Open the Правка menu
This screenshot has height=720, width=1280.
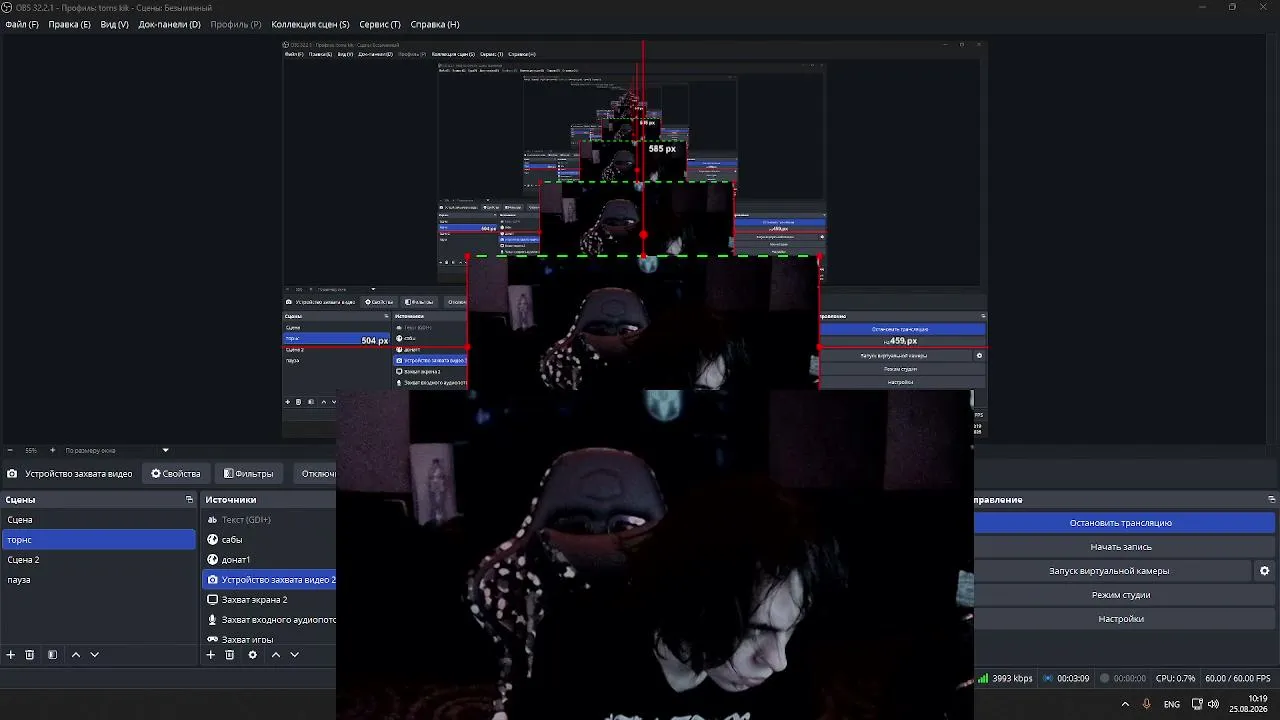point(69,24)
